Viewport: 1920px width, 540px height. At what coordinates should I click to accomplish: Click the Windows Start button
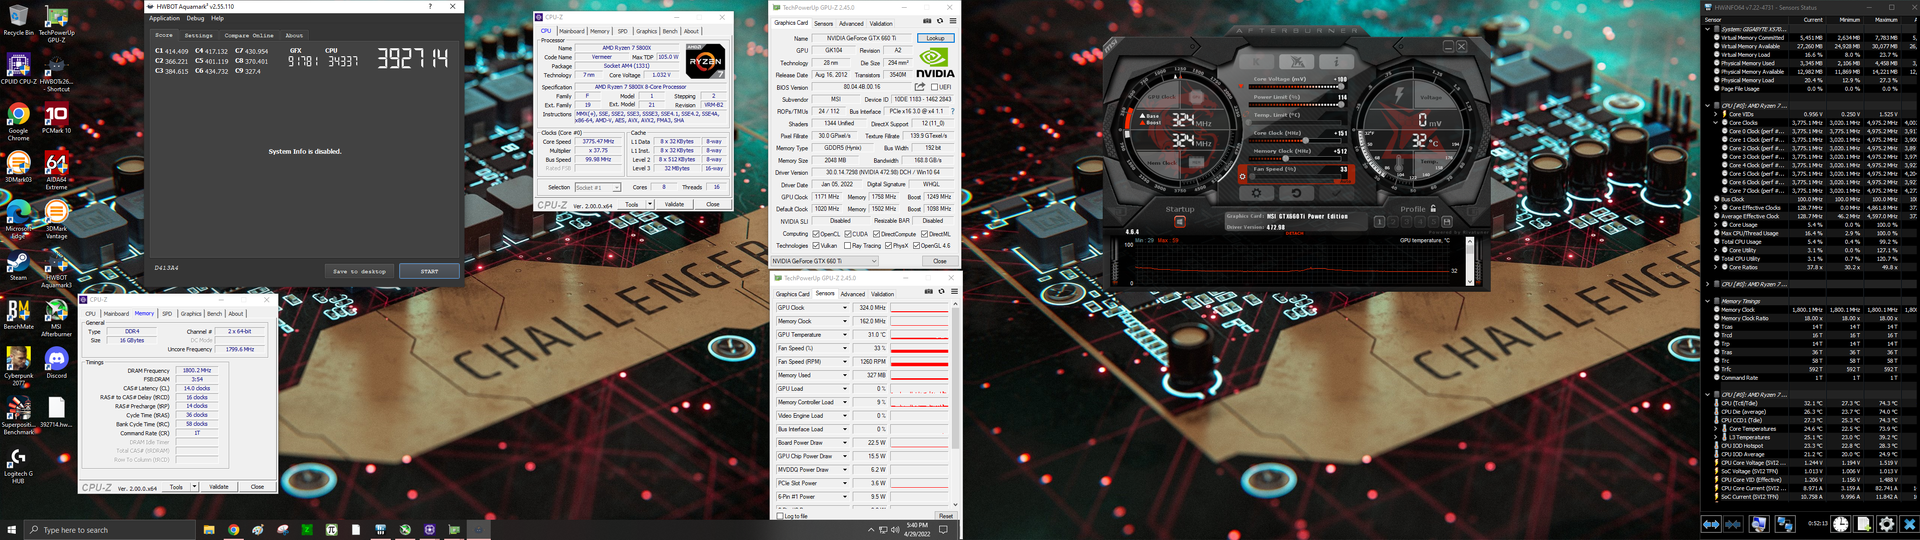[x=11, y=529]
